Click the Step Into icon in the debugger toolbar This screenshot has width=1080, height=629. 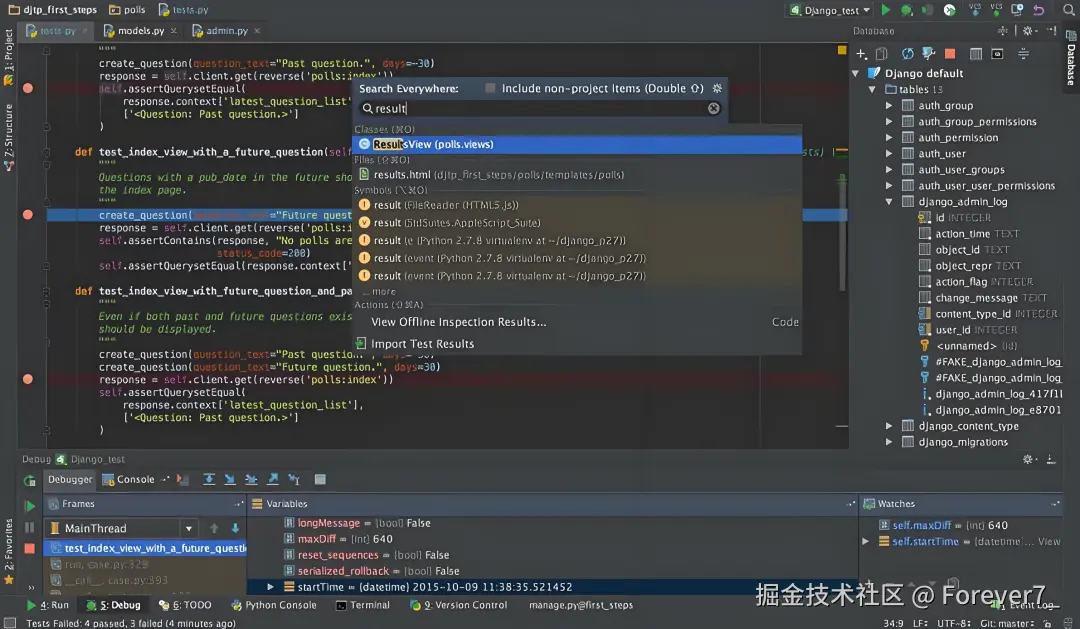(x=230, y=480)
